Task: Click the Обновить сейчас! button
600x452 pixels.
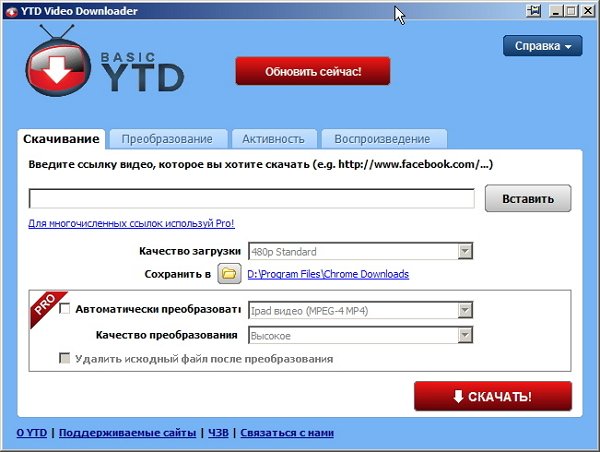Action: (313, 71)
